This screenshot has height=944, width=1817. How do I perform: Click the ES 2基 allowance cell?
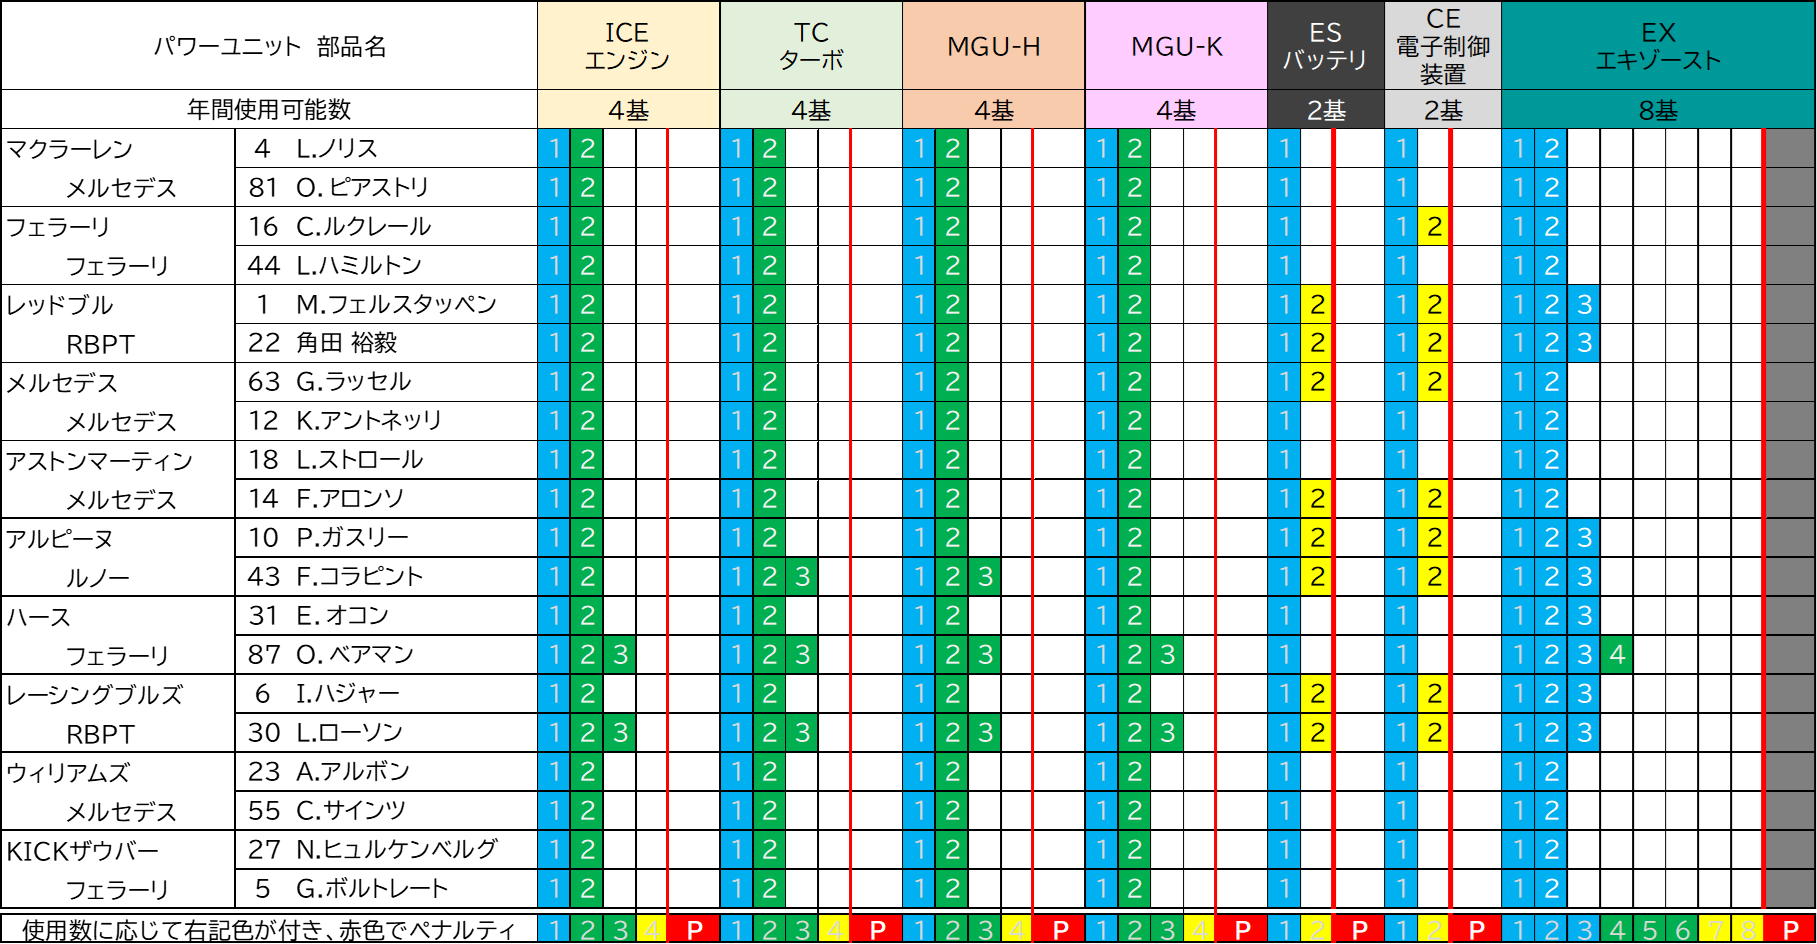(1326, 109)
